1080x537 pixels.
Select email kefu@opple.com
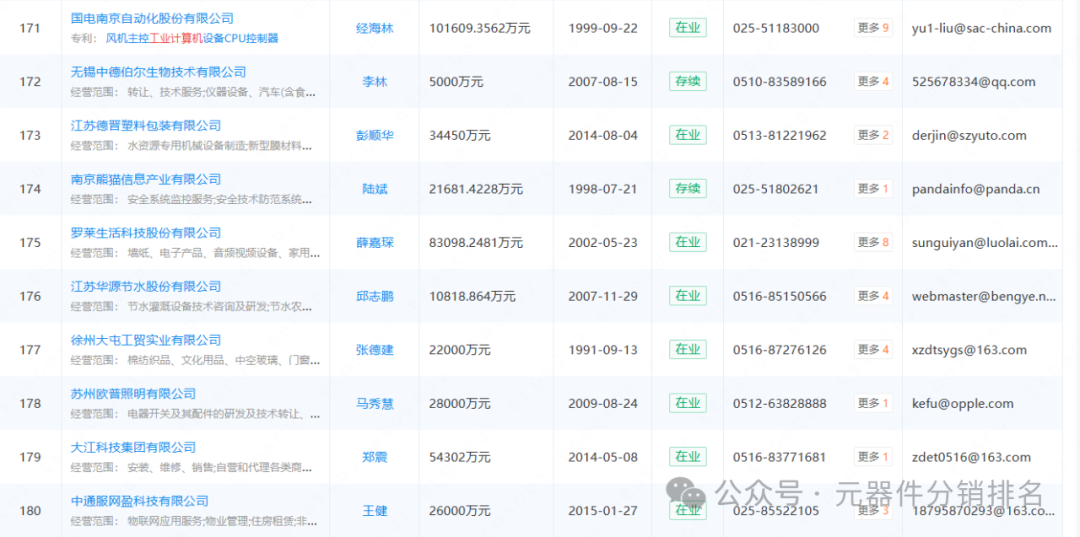(x=962, y=404)
